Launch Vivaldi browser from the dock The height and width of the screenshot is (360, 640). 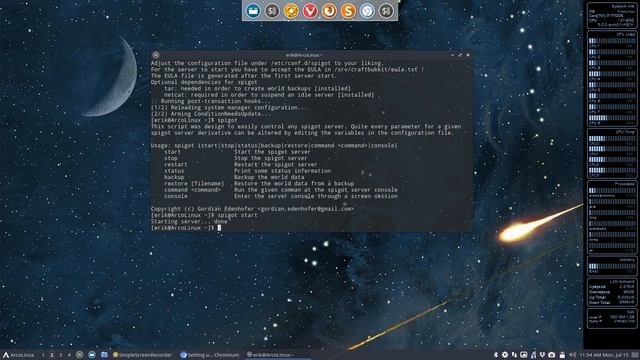310,11
